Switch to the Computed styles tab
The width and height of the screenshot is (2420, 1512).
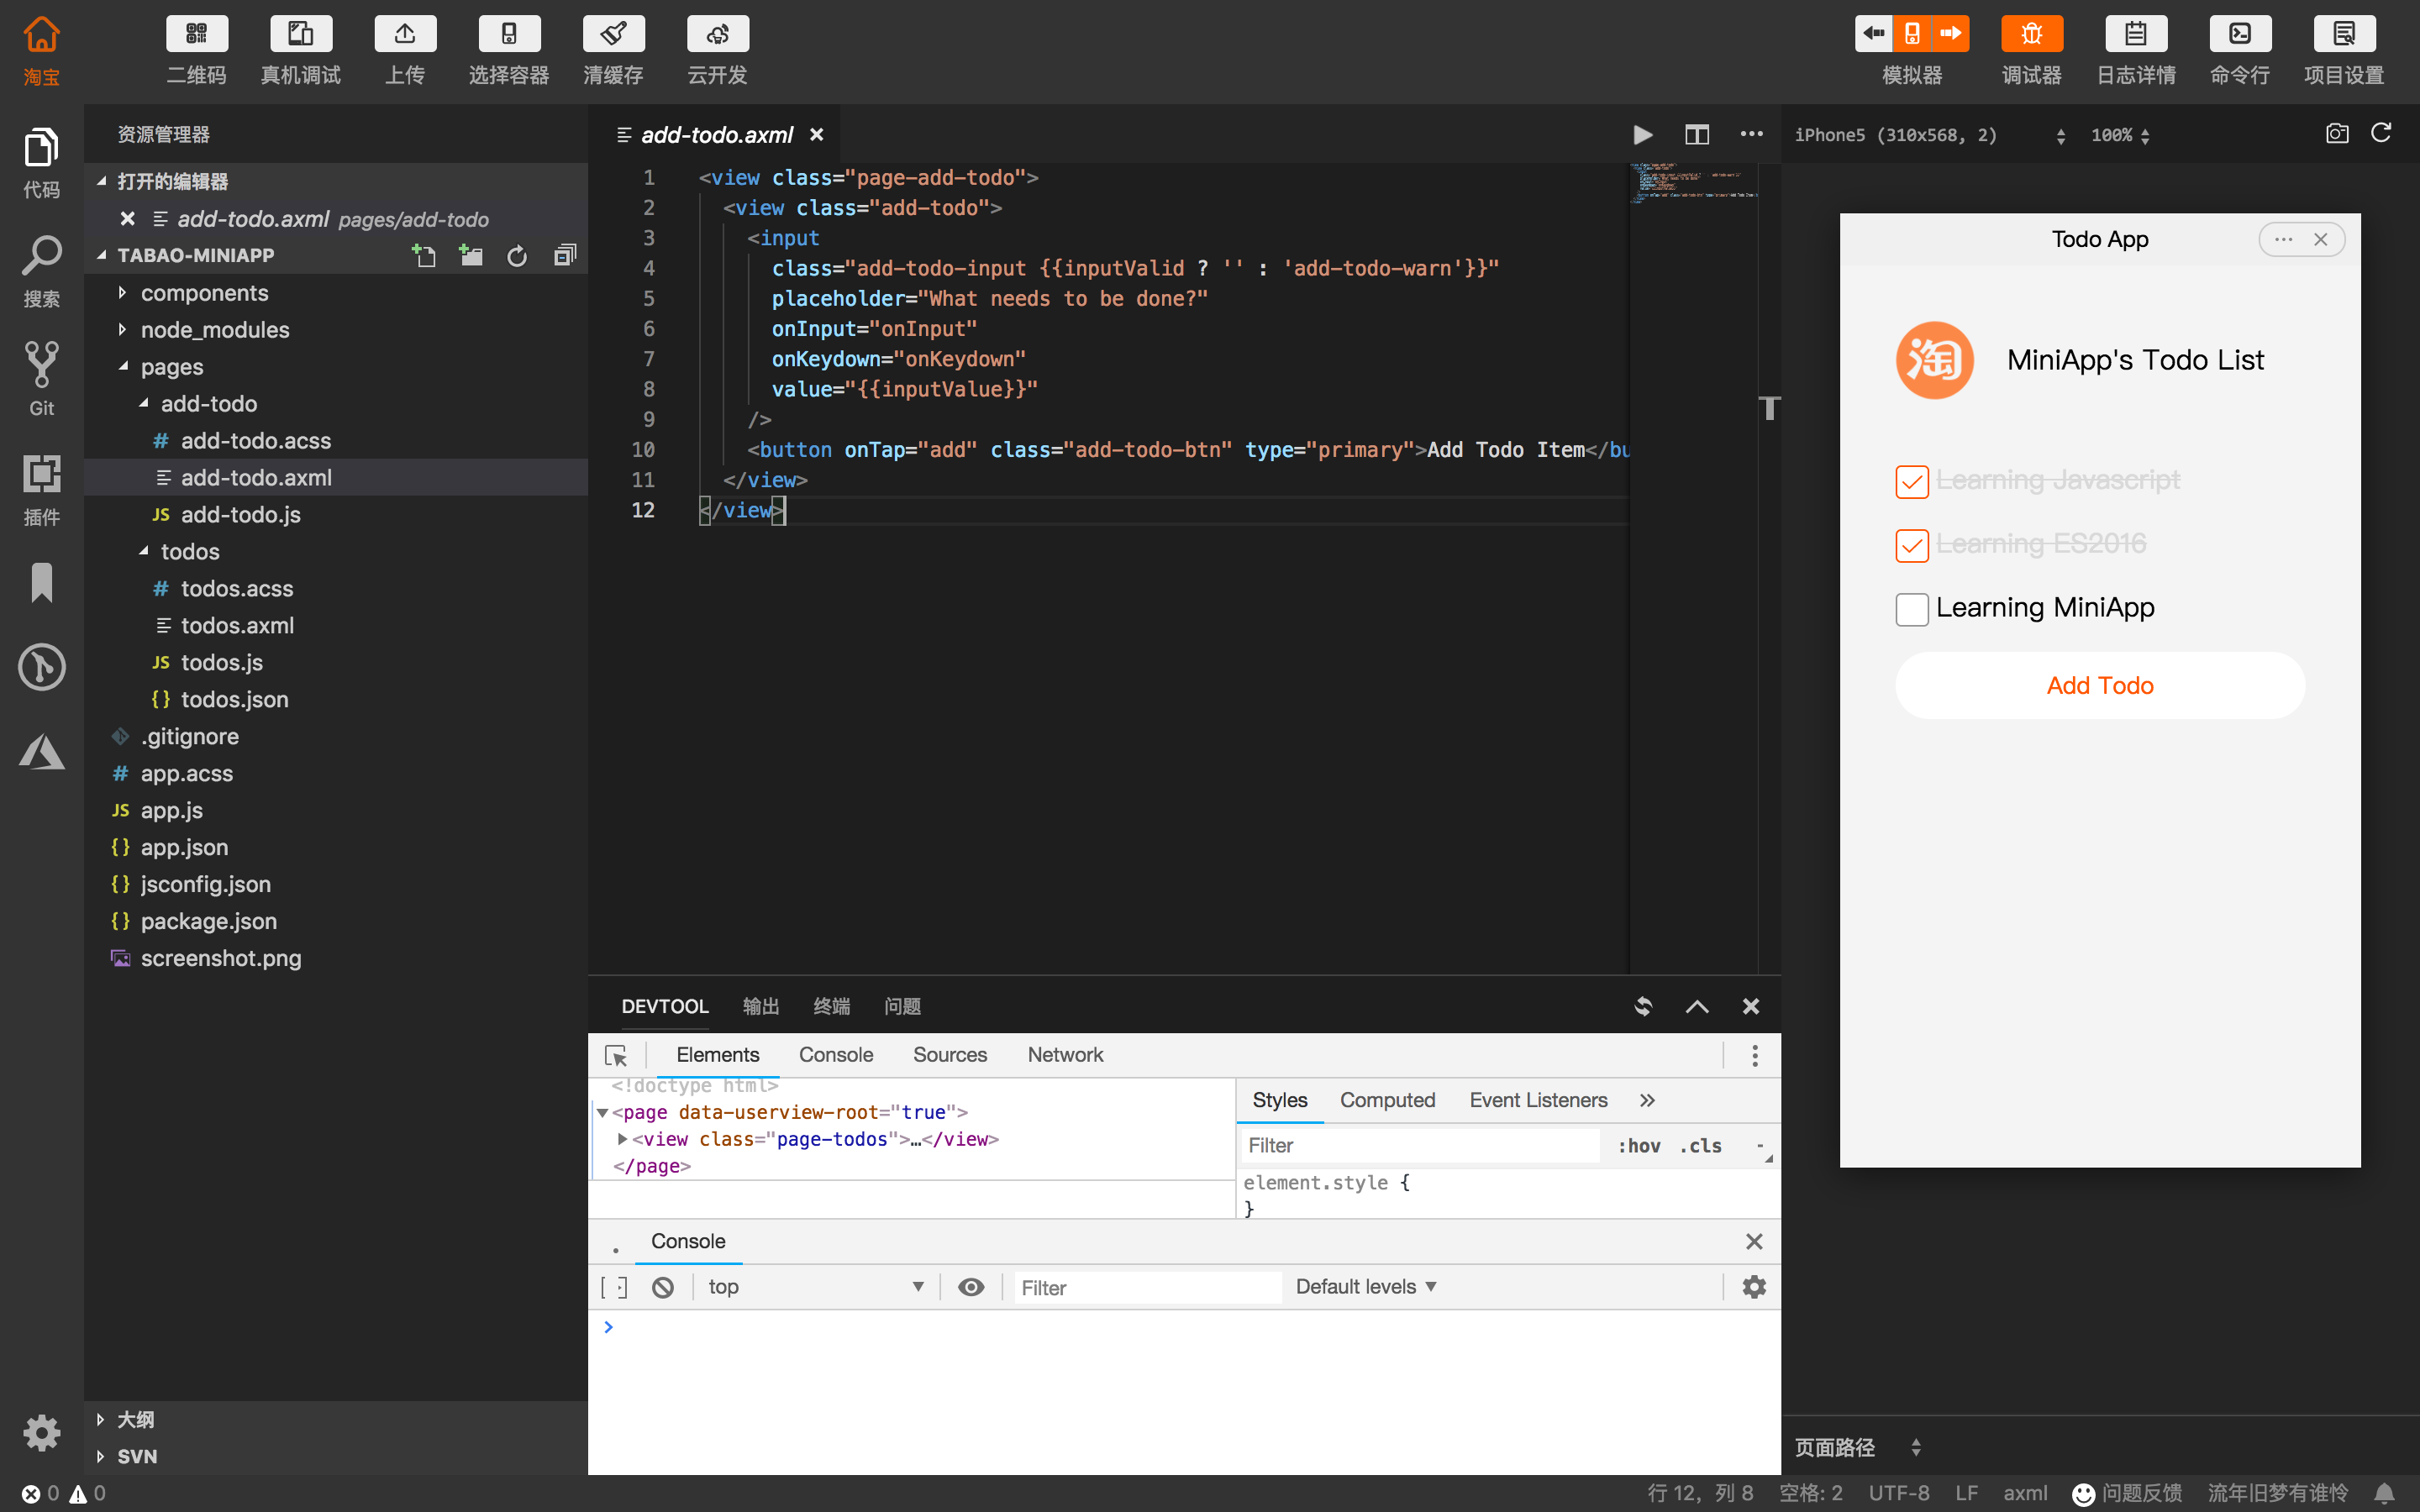point(1386,1100)
